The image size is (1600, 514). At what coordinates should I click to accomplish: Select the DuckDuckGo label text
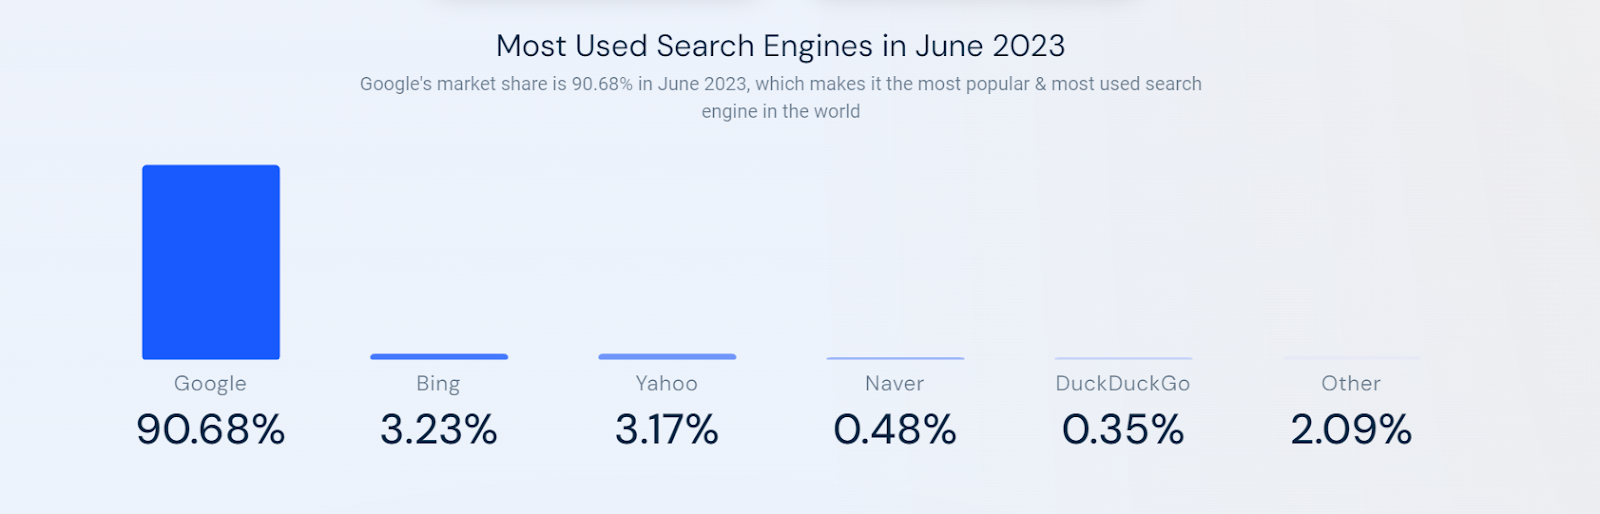[1123, 383]
